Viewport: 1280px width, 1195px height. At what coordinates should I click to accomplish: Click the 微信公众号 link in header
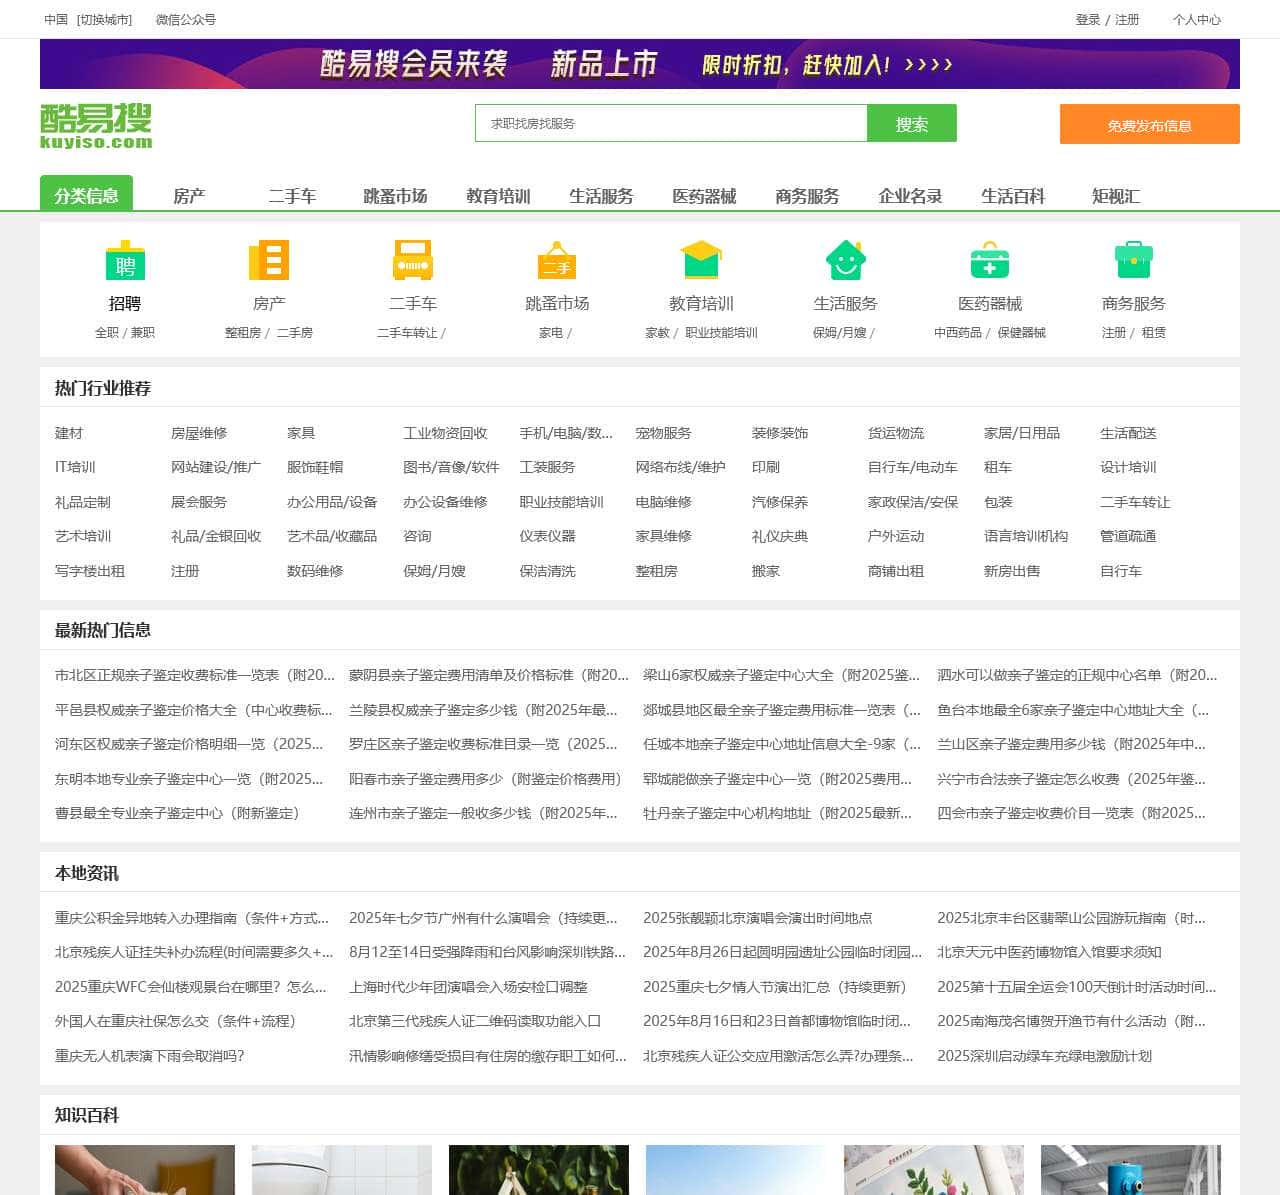coord(186,20)
